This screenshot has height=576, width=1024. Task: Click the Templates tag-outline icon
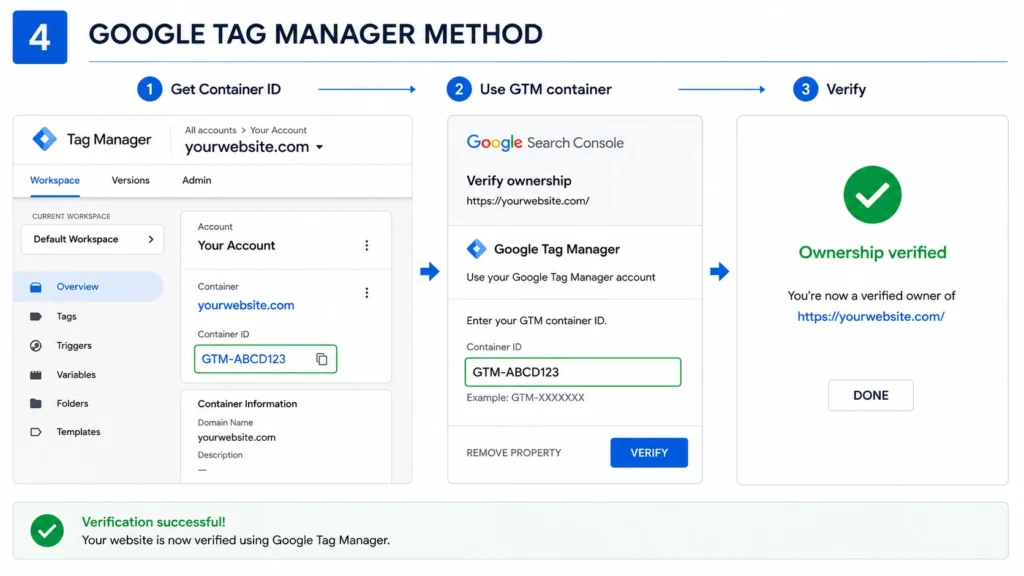click(x=36, y=432)
